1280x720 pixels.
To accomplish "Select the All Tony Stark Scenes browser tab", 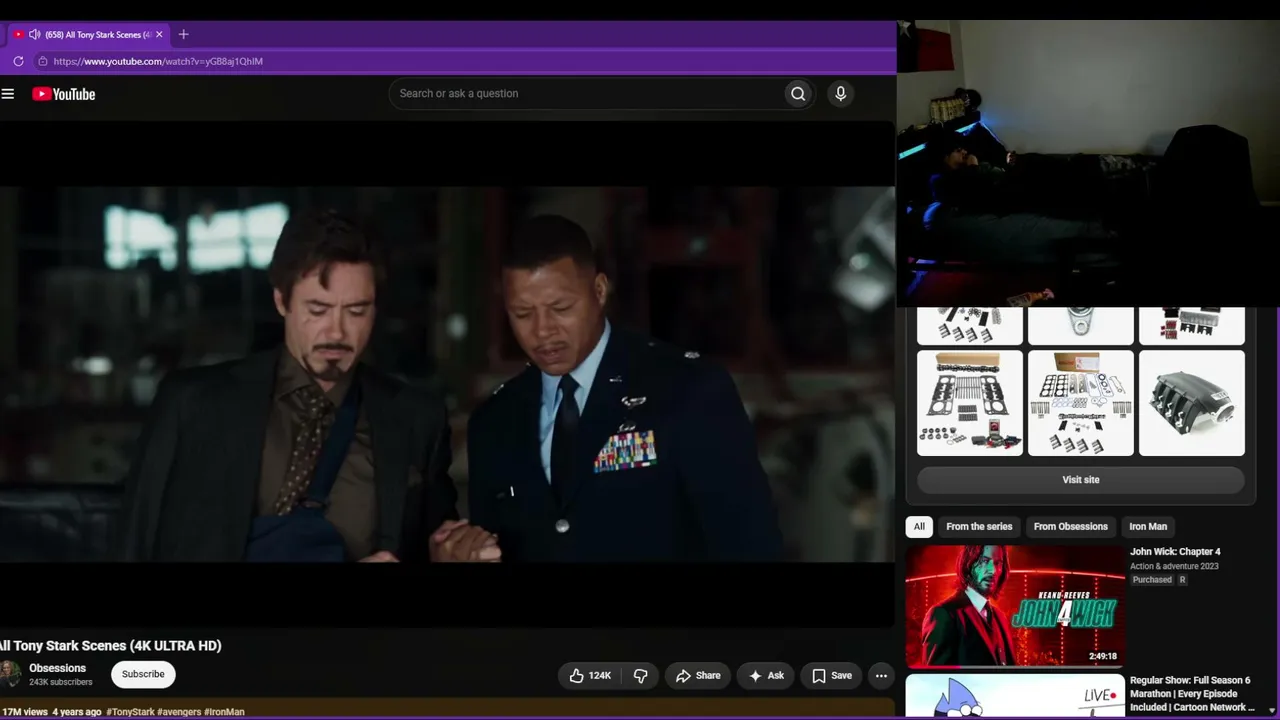I will 89,34.
